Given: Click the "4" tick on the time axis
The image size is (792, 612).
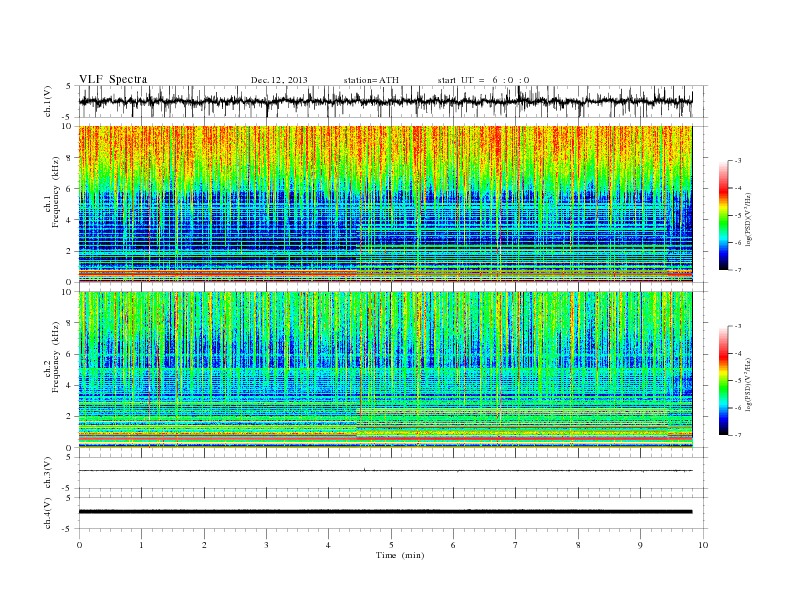Looking at the screenshot, I should (x=329, y=545).
